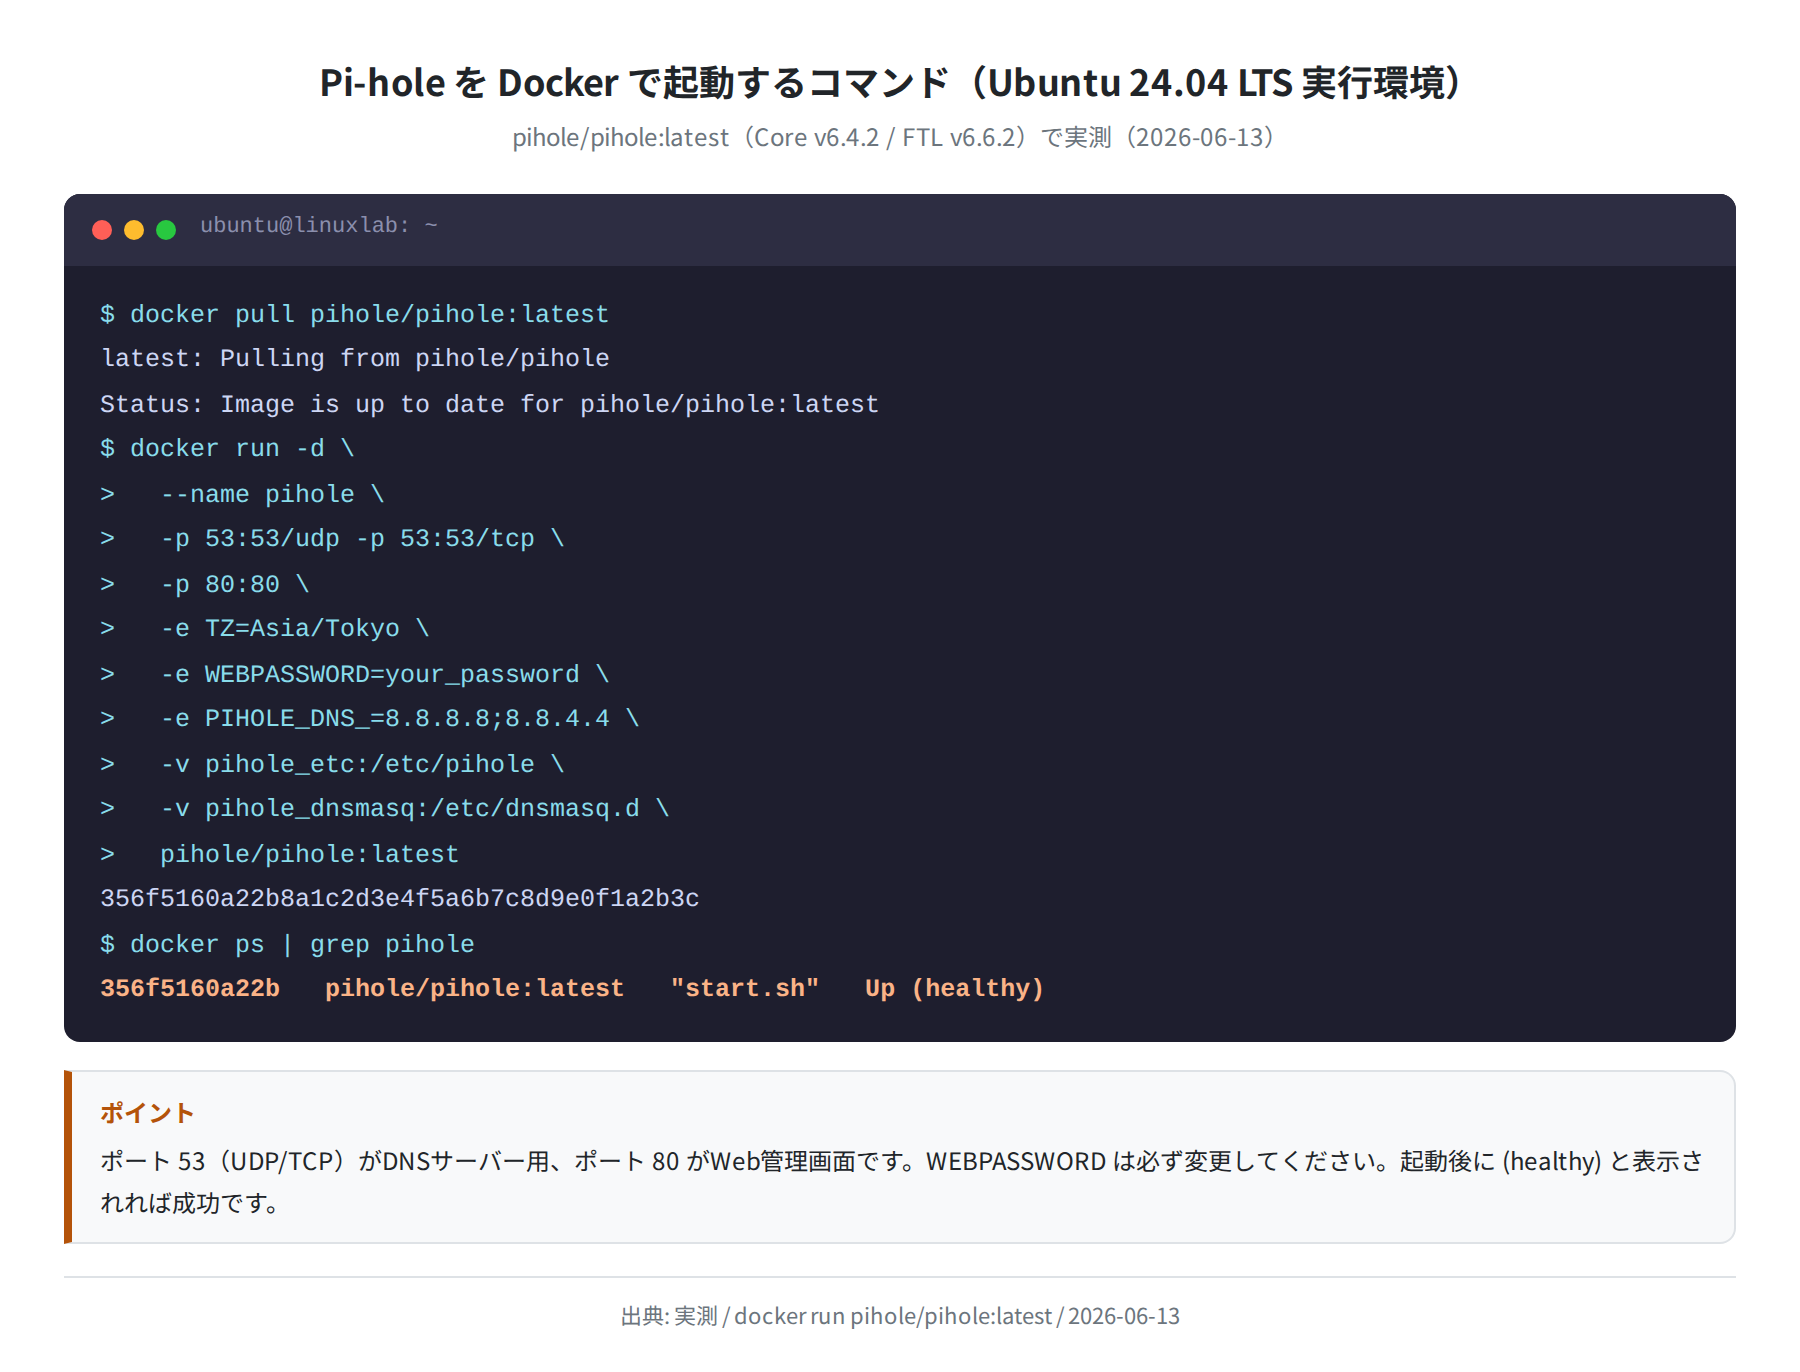Click the final 'pihole/pihole:latest' image argument line
Image resolution: width=1800 pixels, height=1372 pixels.
point(280,854)
